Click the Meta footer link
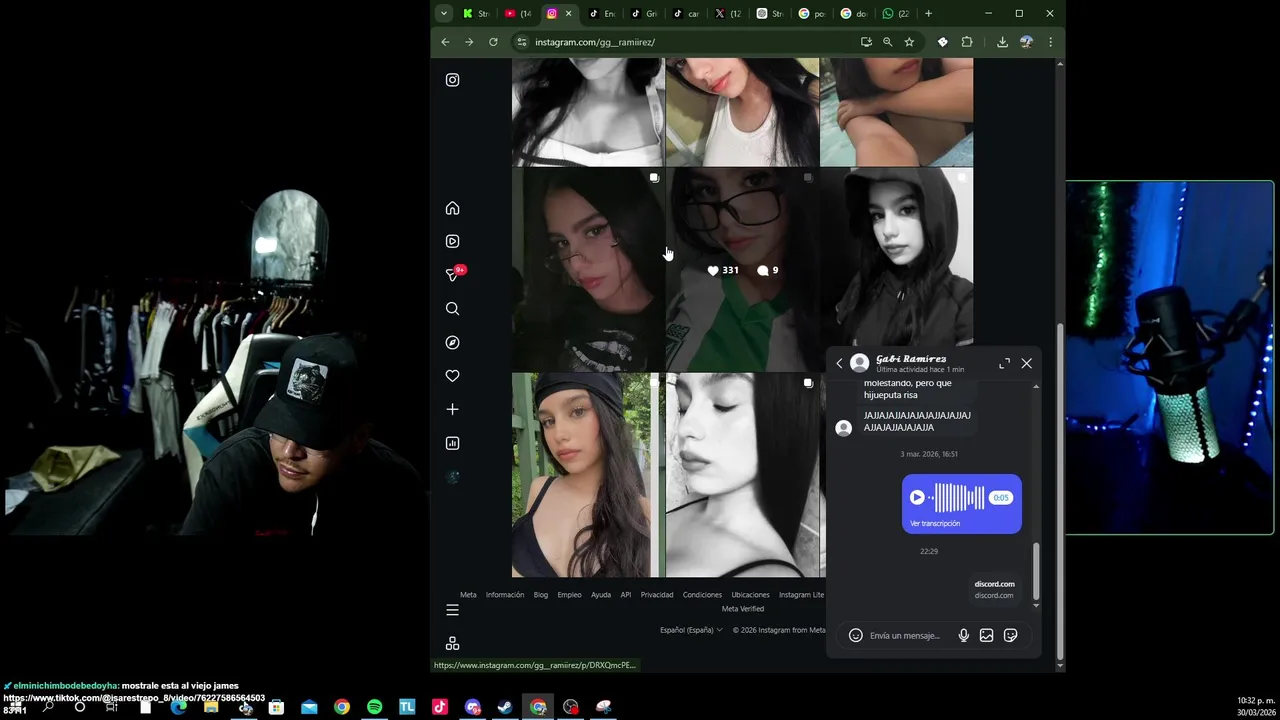 (468, 595)
